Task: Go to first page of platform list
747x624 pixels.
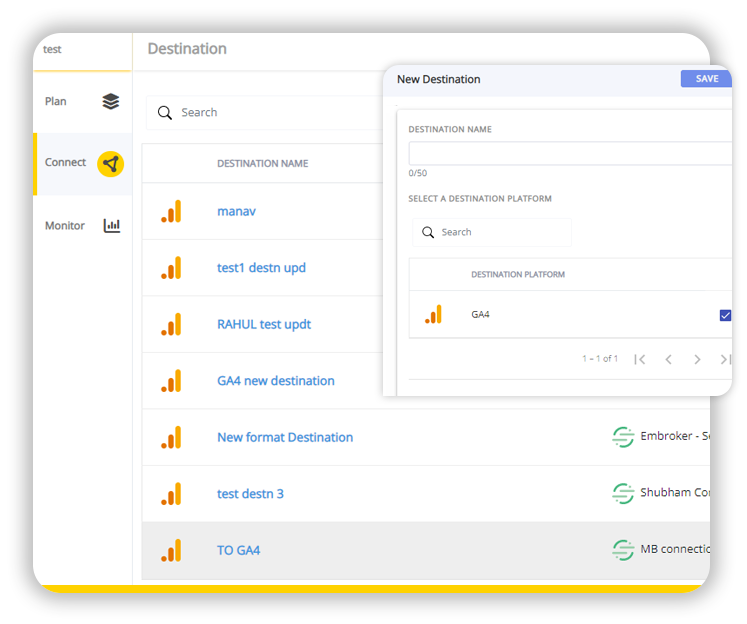Action: 640,359
